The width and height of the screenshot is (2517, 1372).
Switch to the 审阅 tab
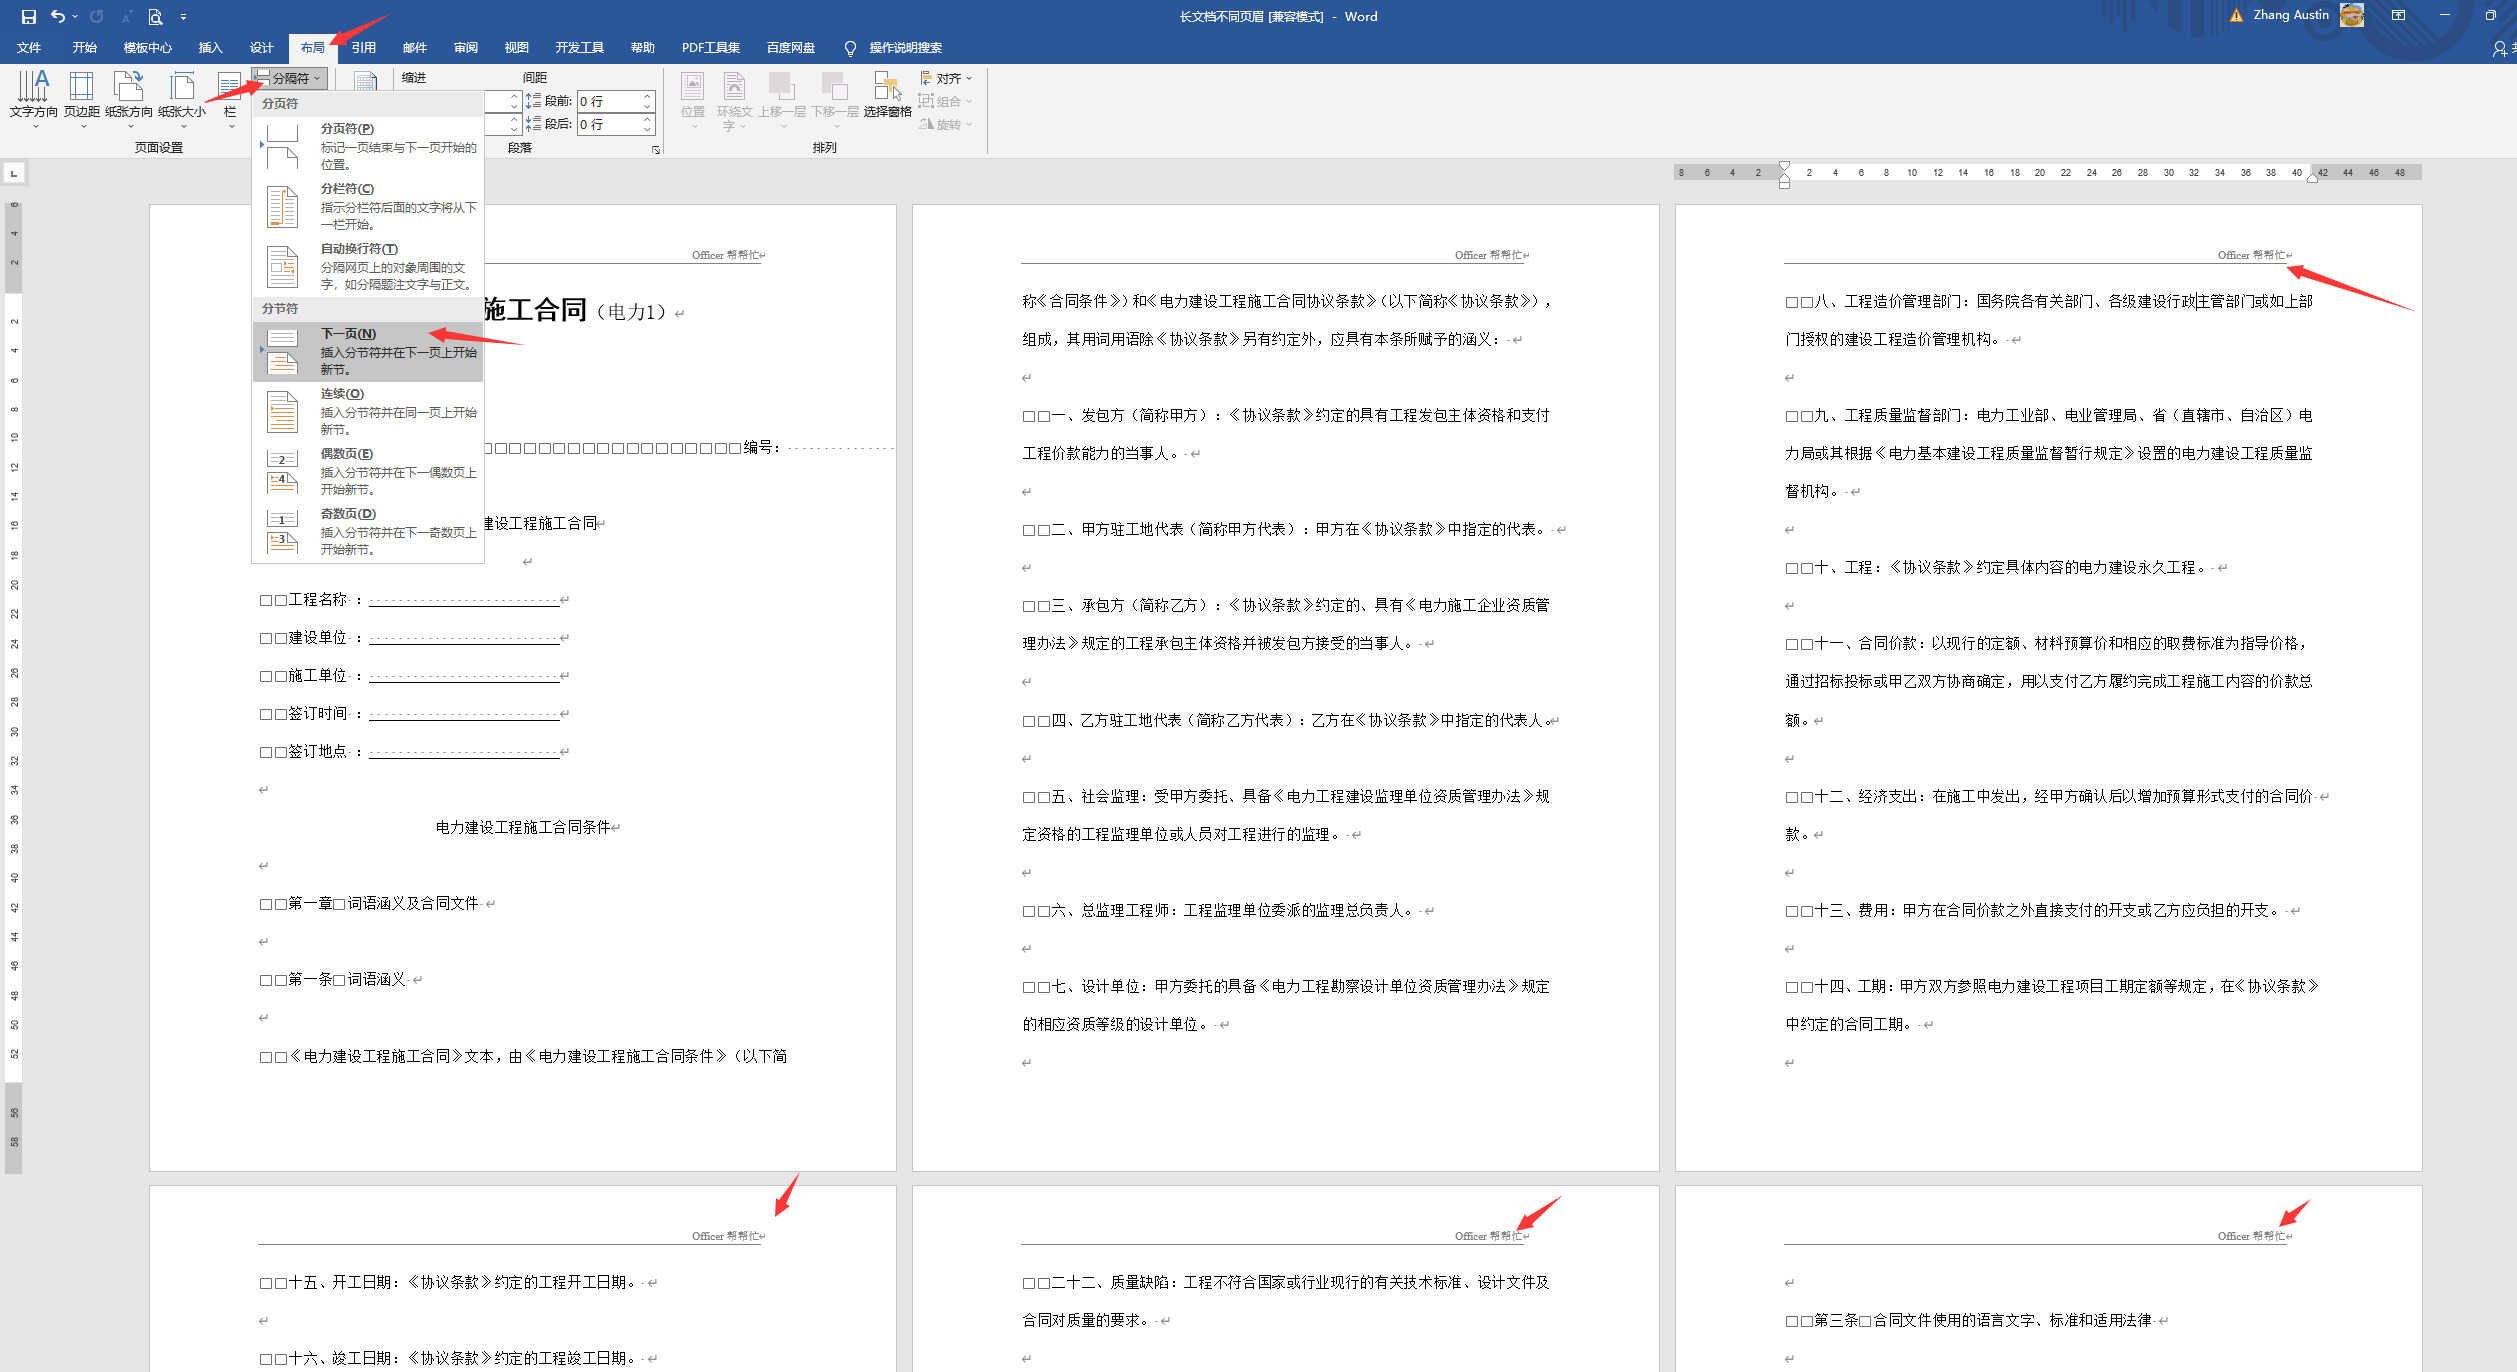tap(465, 47)
